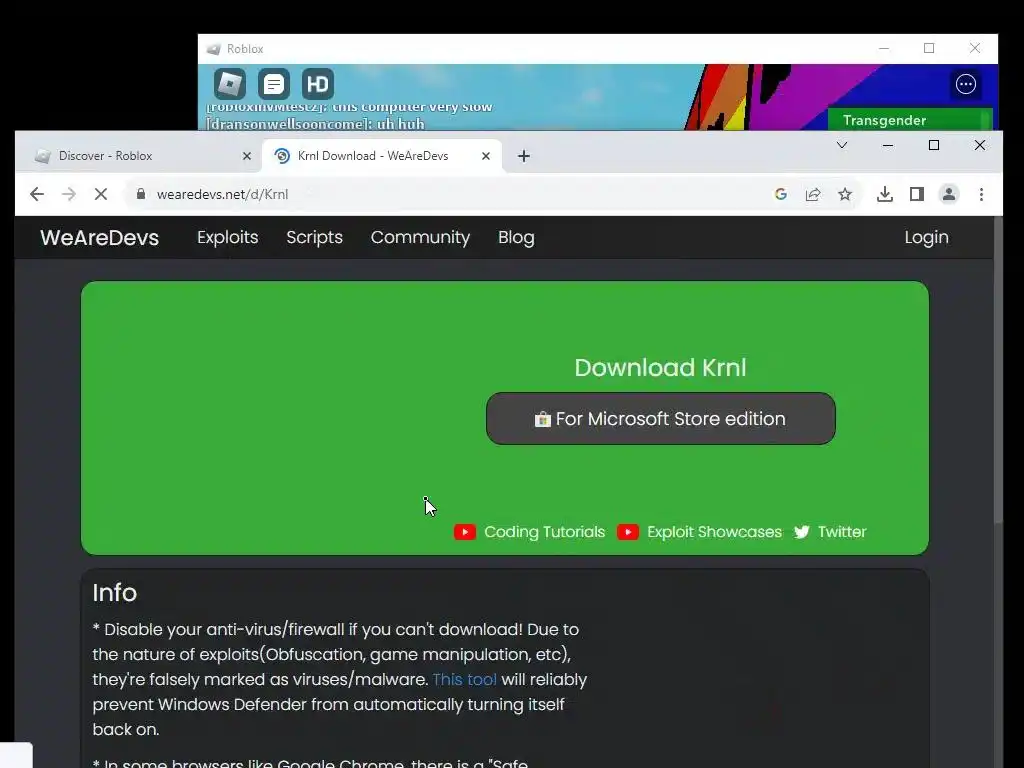Click the Transgender label in Roblox window
This screenshot has width=1024, height=768.
[884, 120]
